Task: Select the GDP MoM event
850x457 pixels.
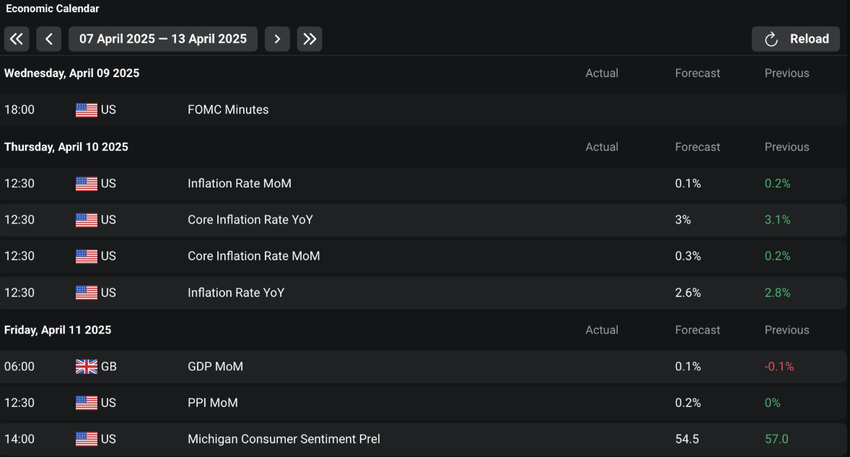Action: [215, 367]
